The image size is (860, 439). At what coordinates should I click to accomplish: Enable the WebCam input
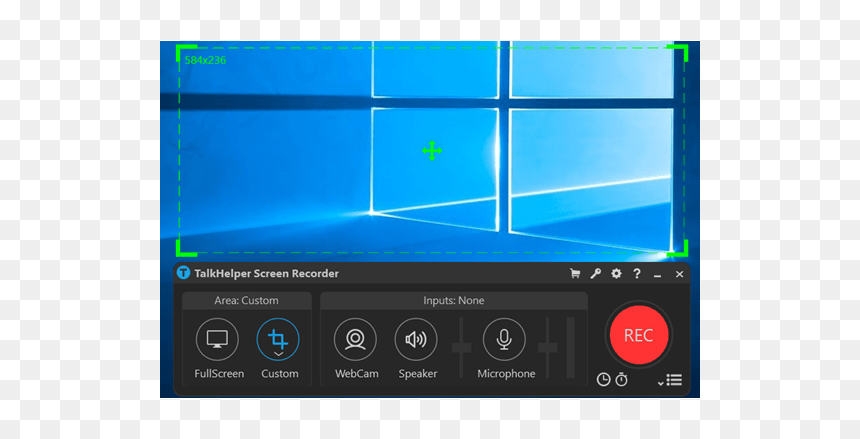355,340
